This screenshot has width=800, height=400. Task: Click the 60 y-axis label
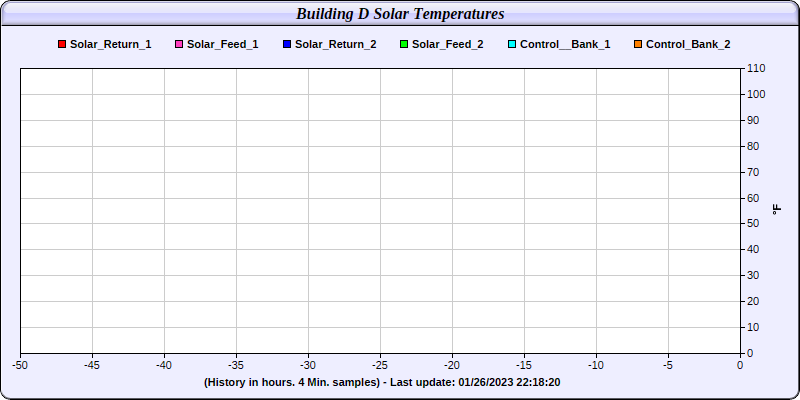[753, 198]
